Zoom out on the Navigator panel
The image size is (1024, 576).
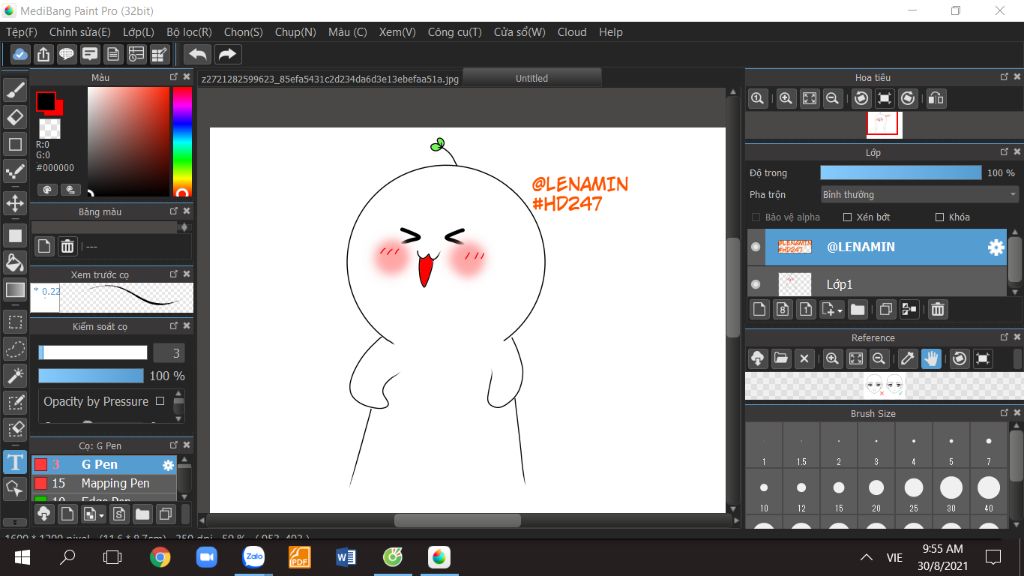[832, 99]
